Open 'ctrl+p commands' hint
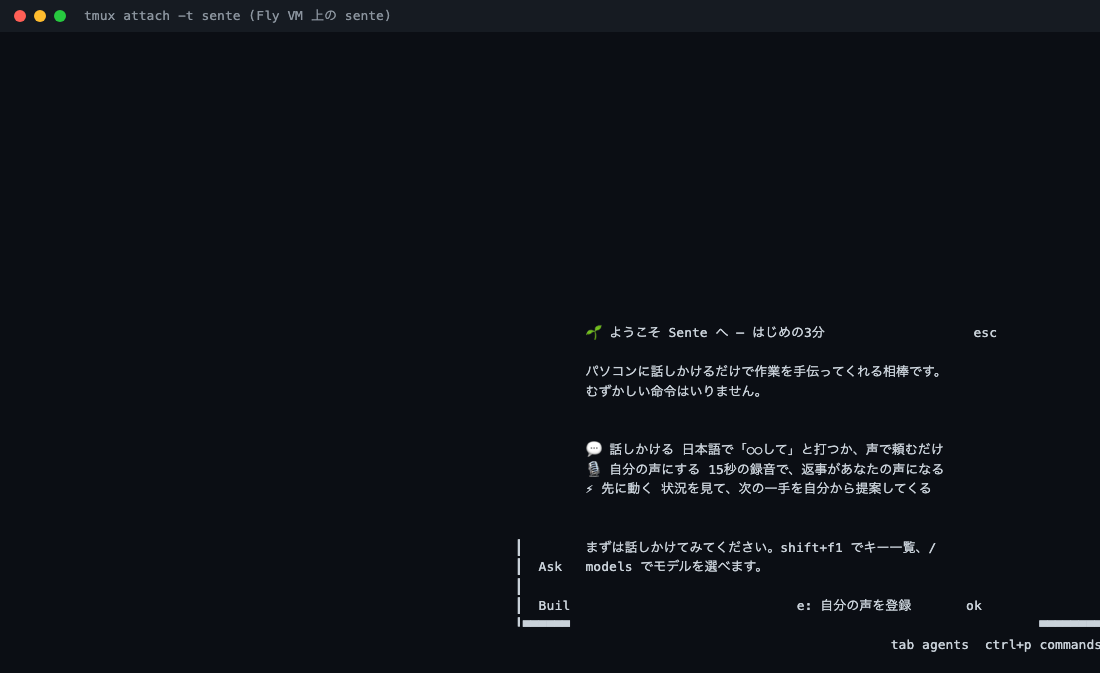 coord(1042,644)
